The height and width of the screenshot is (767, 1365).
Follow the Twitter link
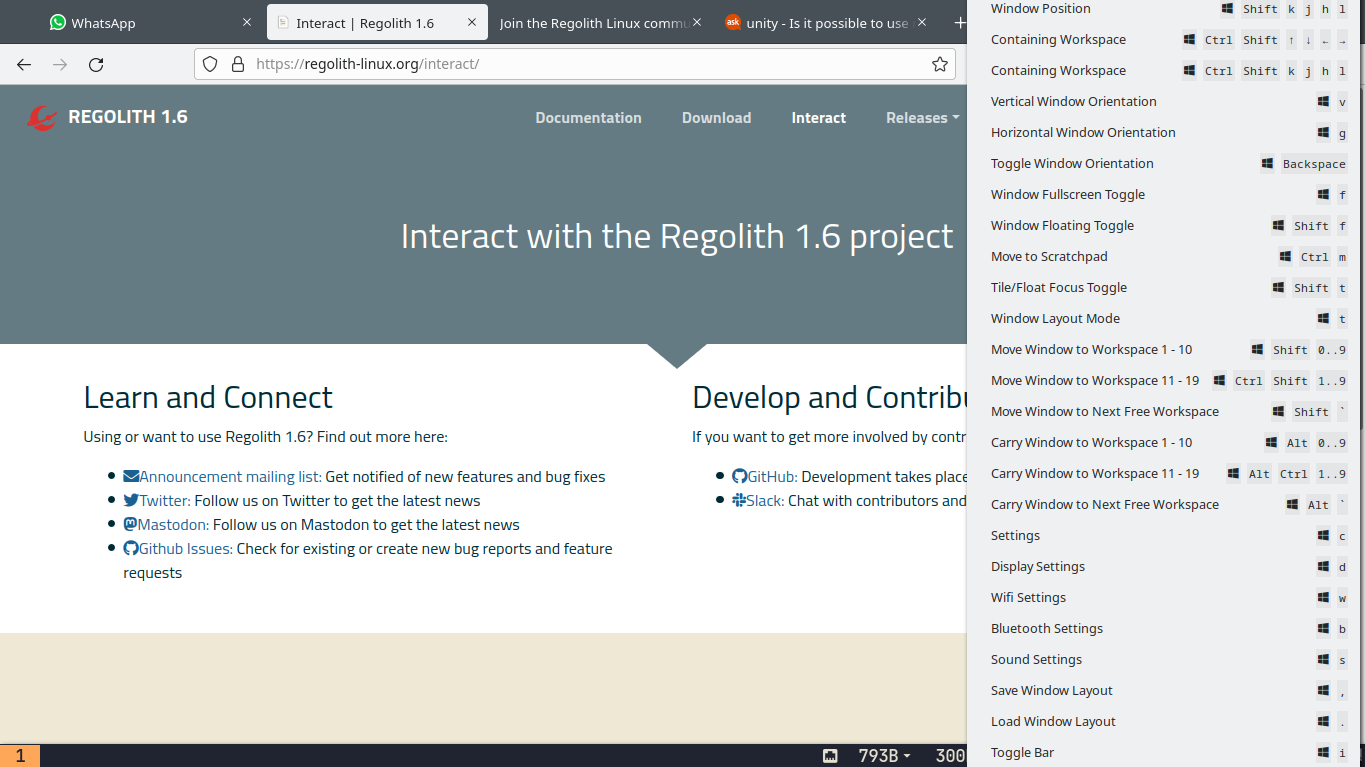click(x=164, y=501)
